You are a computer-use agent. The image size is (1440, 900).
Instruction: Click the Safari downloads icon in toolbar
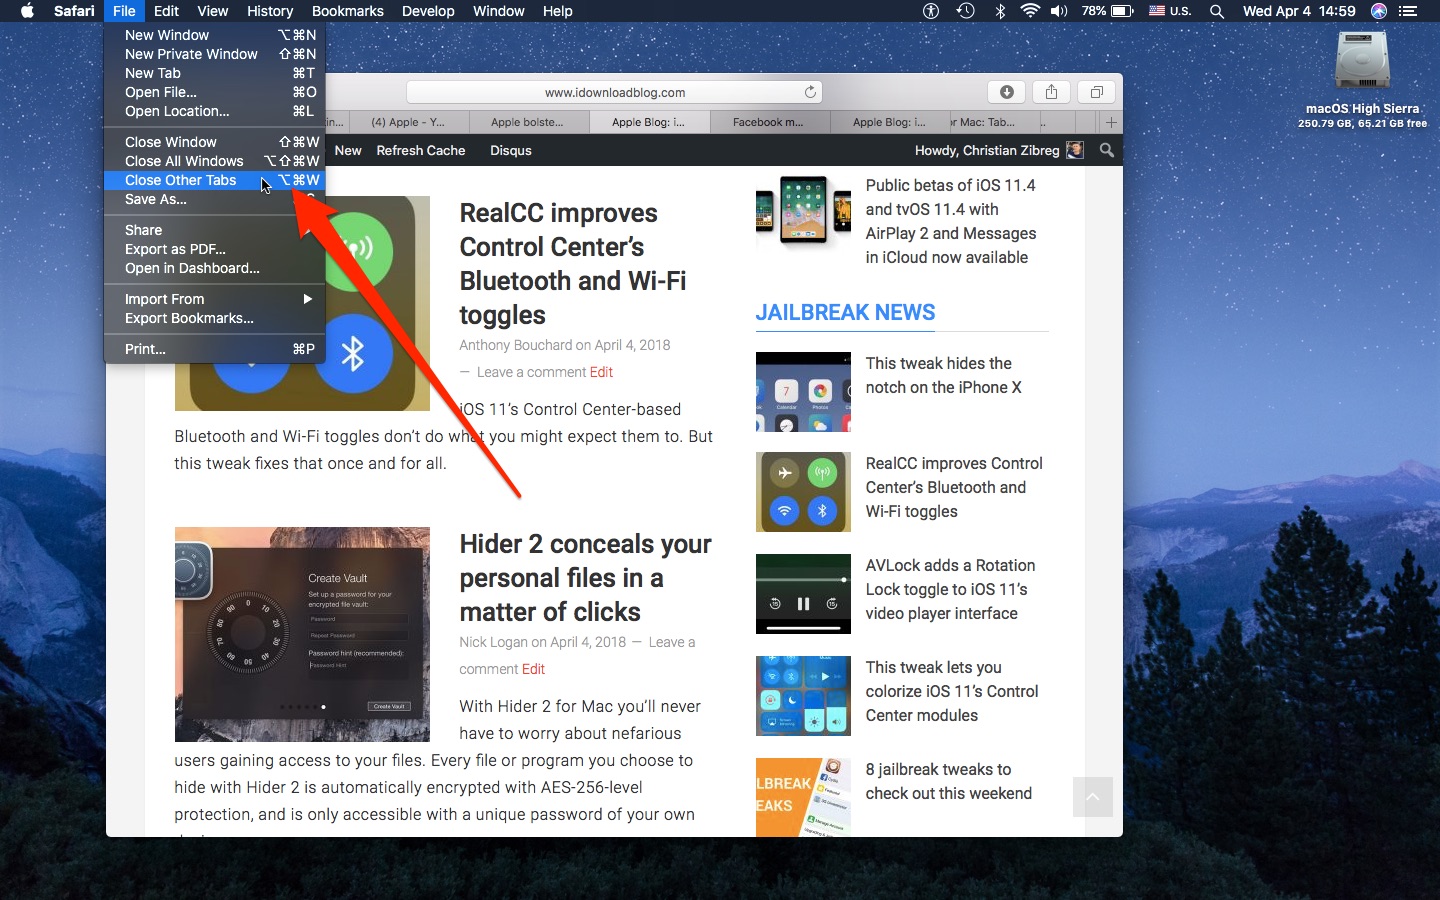coord(1007,92)
